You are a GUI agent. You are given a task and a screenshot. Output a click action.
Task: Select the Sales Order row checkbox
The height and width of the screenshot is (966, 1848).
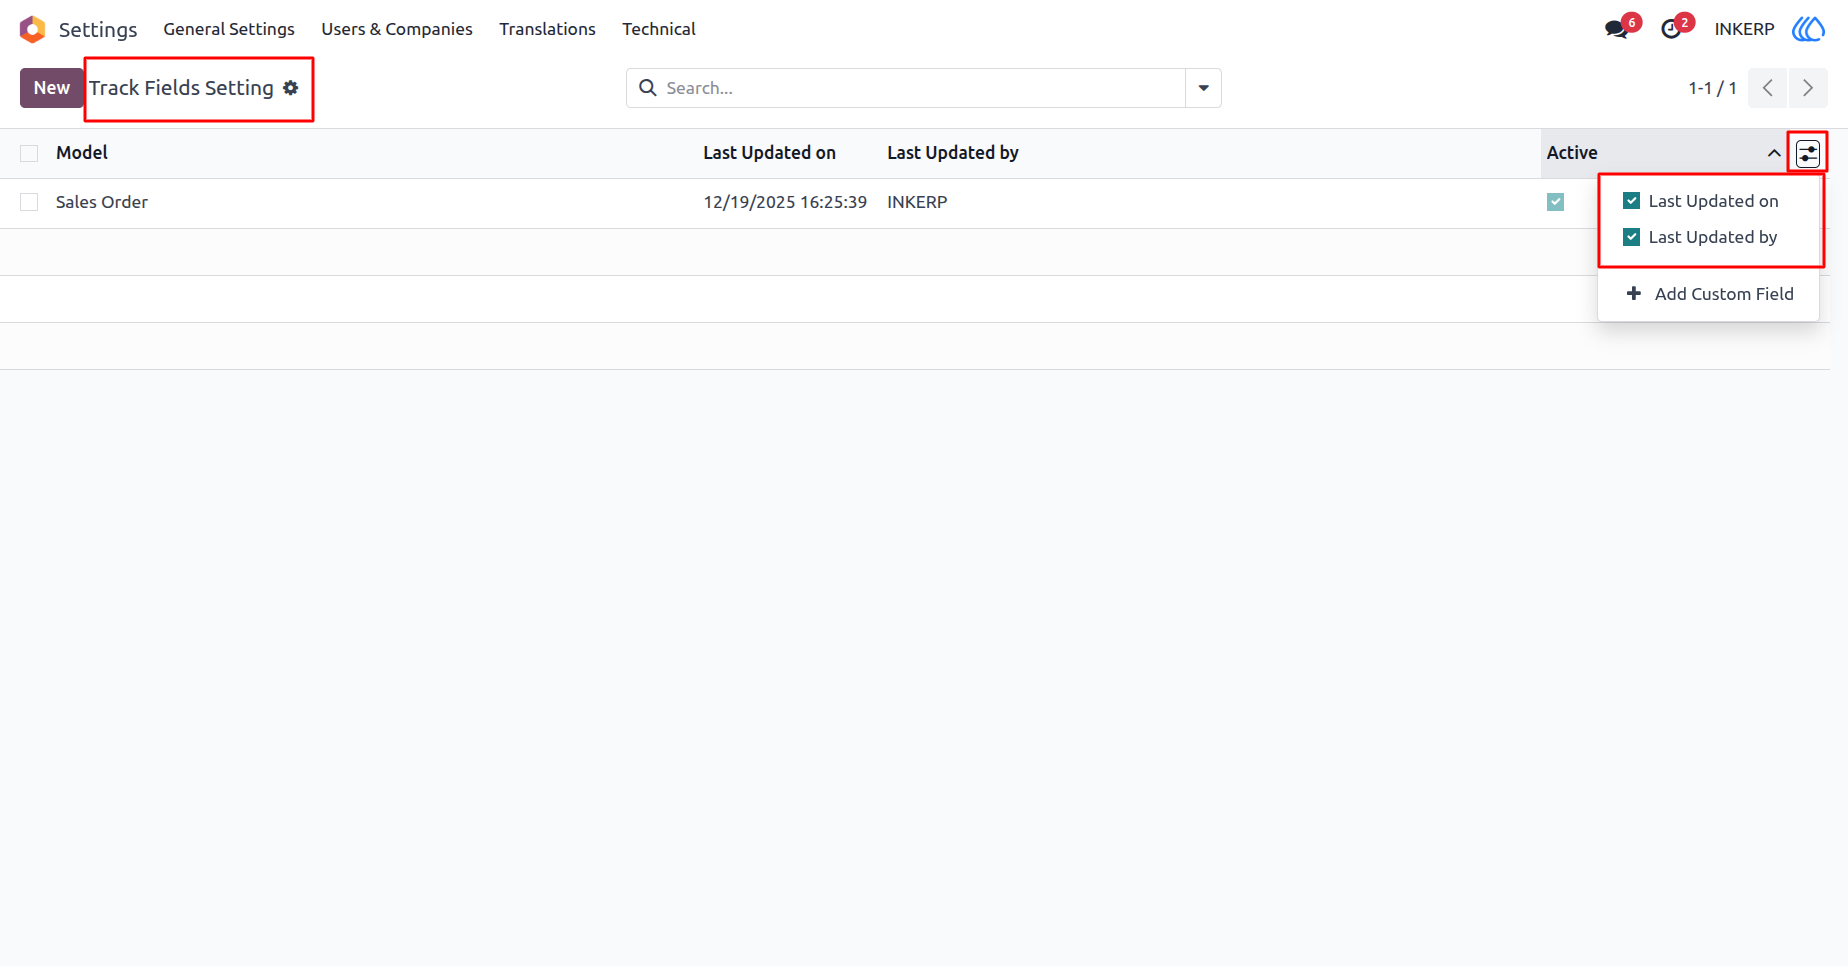coord(29,202)
